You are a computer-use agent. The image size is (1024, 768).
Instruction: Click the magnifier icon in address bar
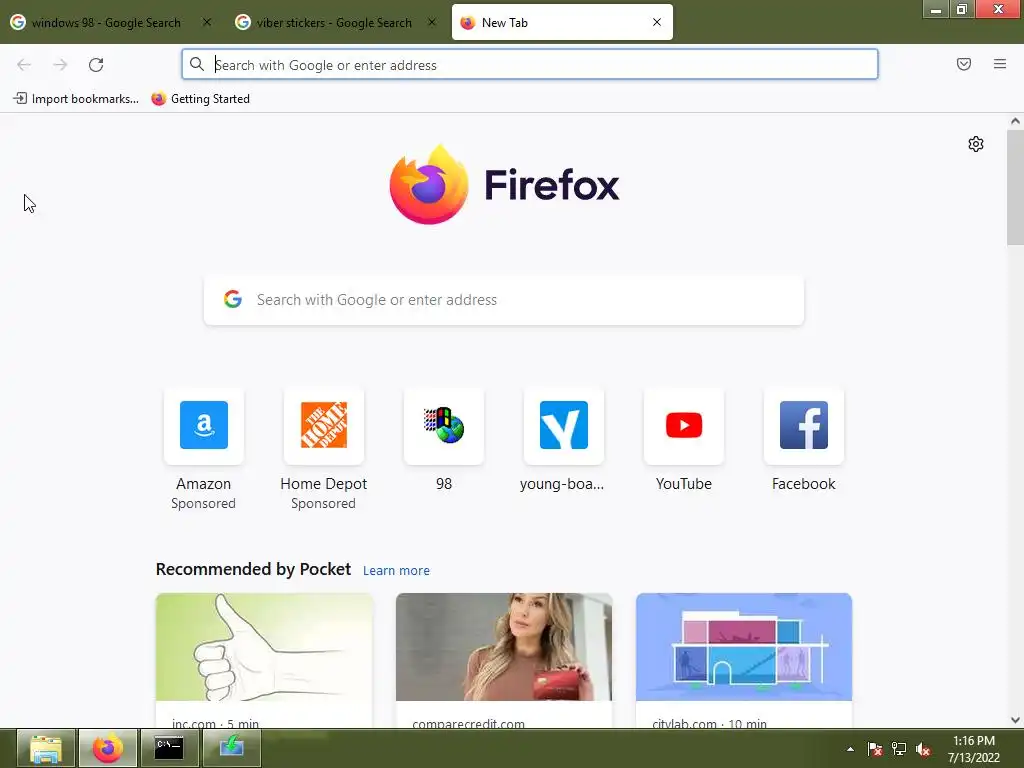pyautogui.click(x=197, y=64)
